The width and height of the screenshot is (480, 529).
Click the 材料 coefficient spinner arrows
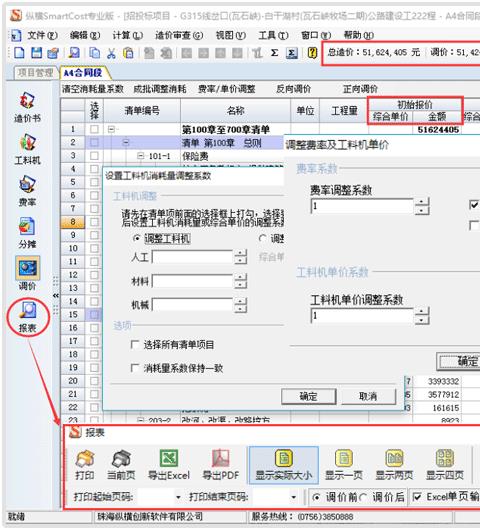coord(240,281)
